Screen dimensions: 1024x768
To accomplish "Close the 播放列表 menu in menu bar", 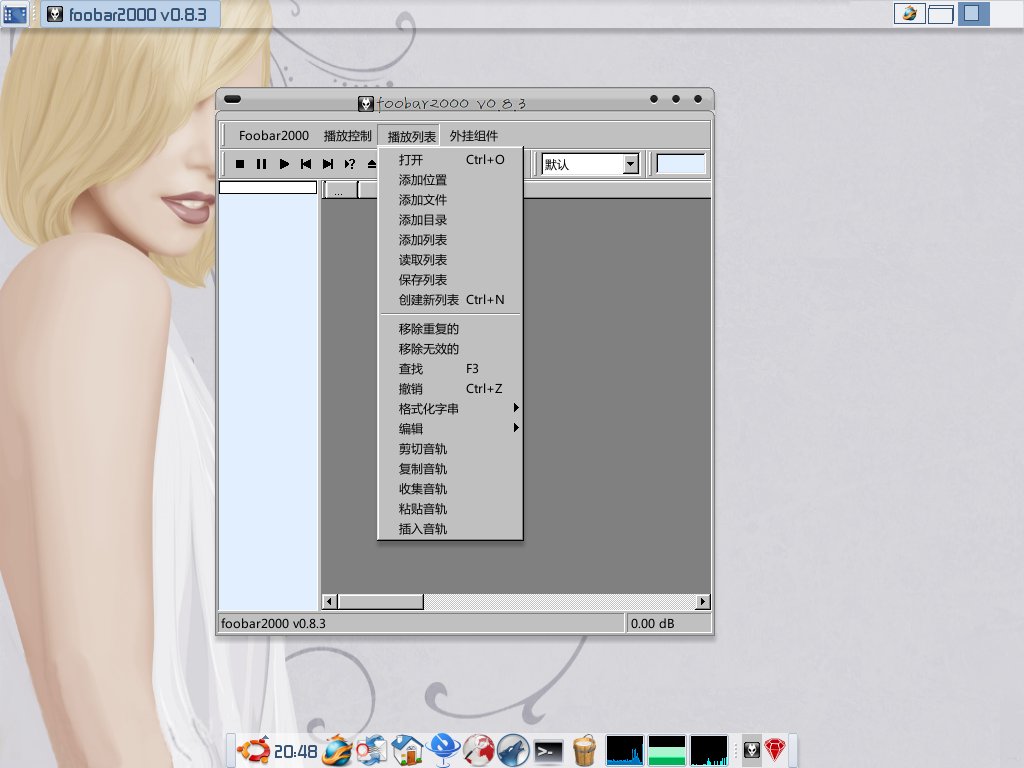I will [411, 136].
